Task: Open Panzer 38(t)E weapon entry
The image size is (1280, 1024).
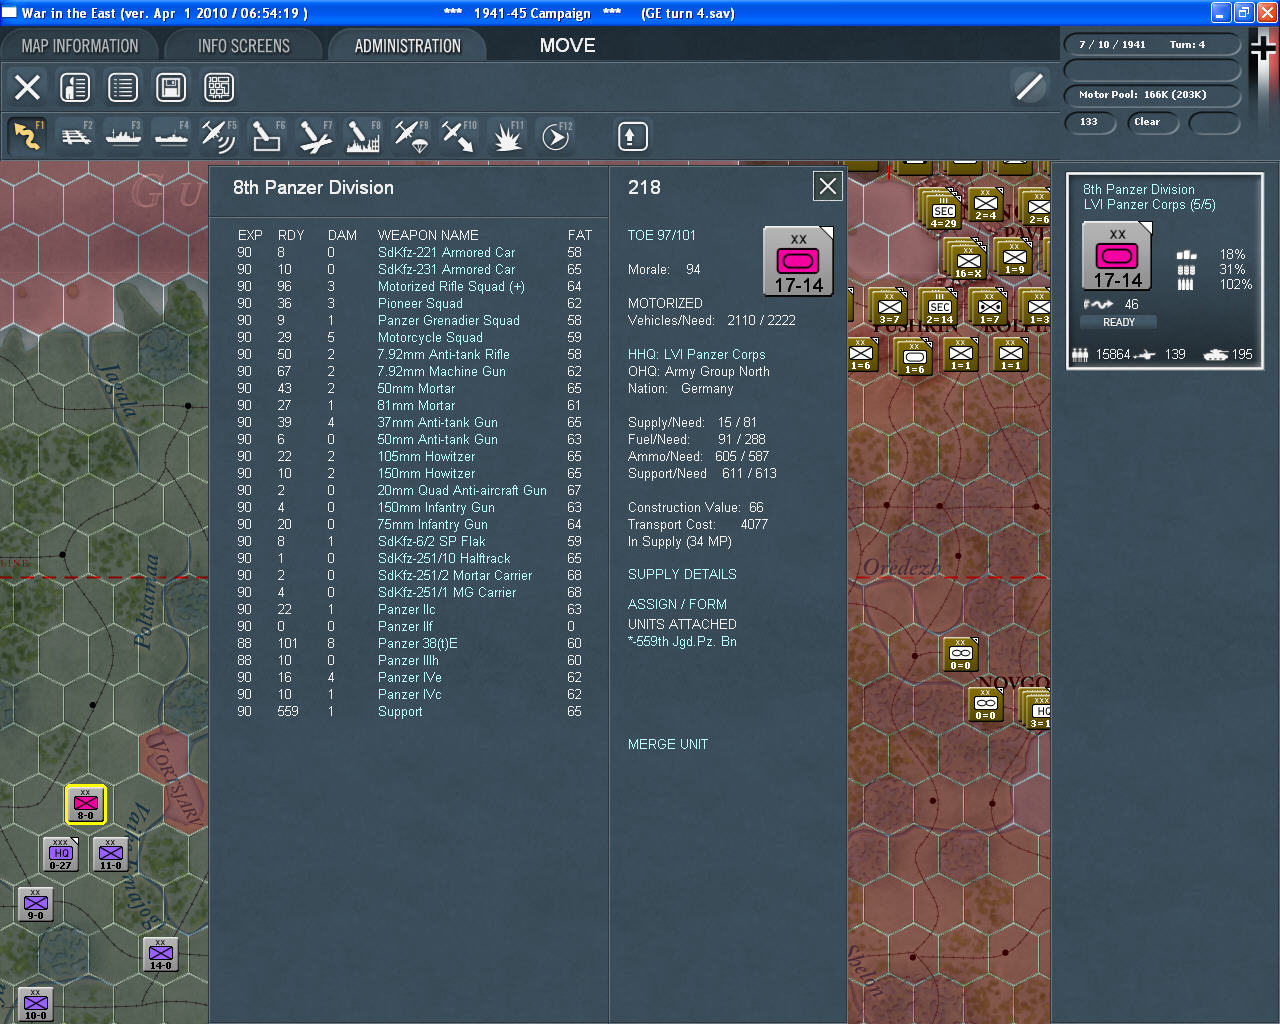Action: [417, 643]
